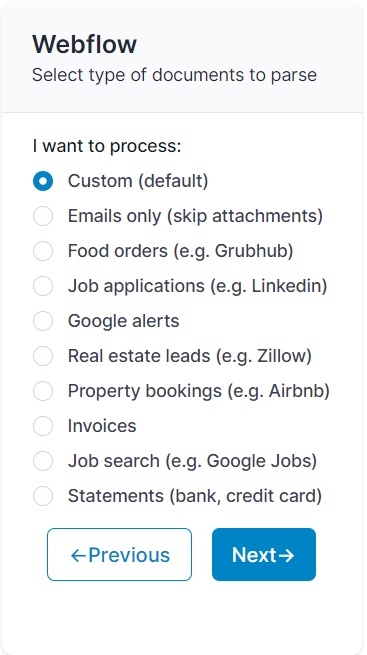Click the Webflow heading text
Image resolution: width=367 pixels, height=655 pixels.
tap(84, 44)
